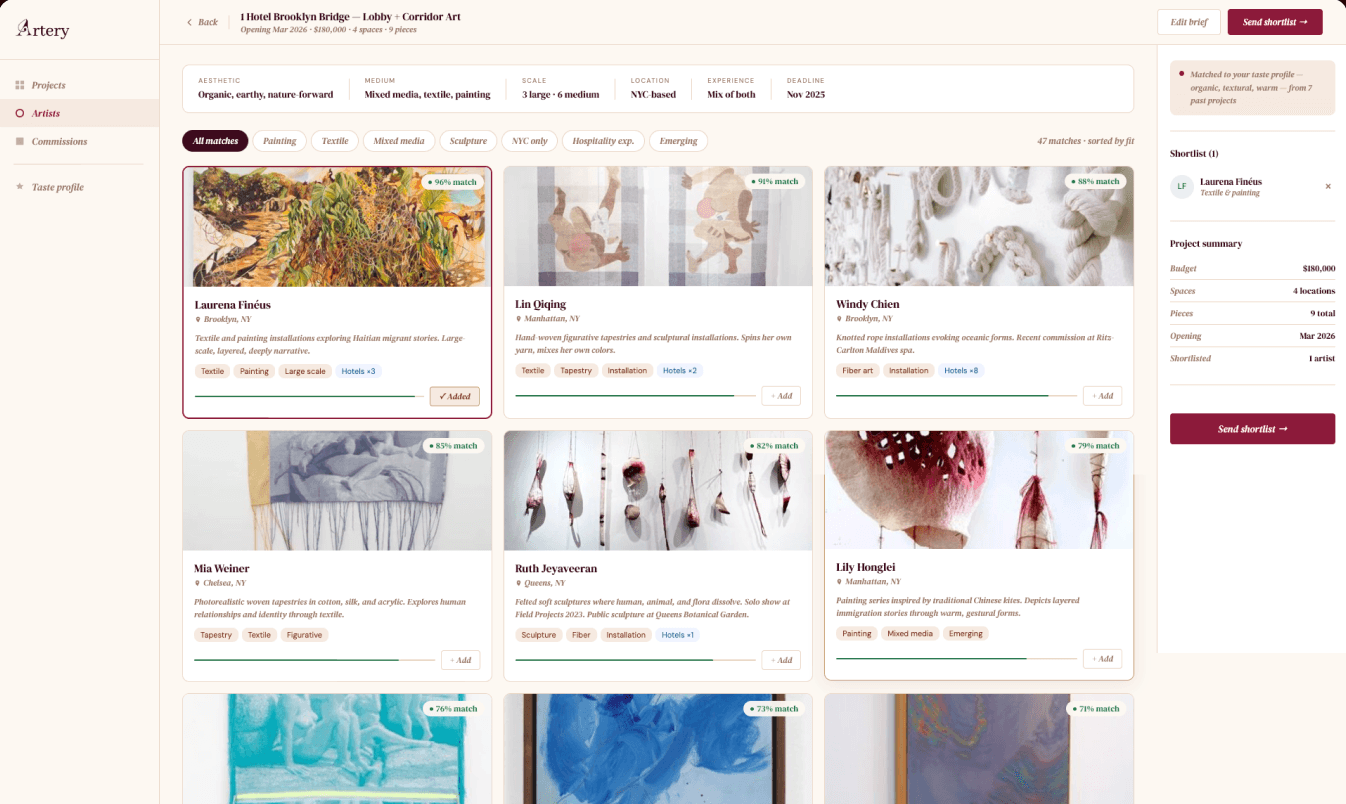Click Lin Qiqing fit progress bar

click(634, 396)
